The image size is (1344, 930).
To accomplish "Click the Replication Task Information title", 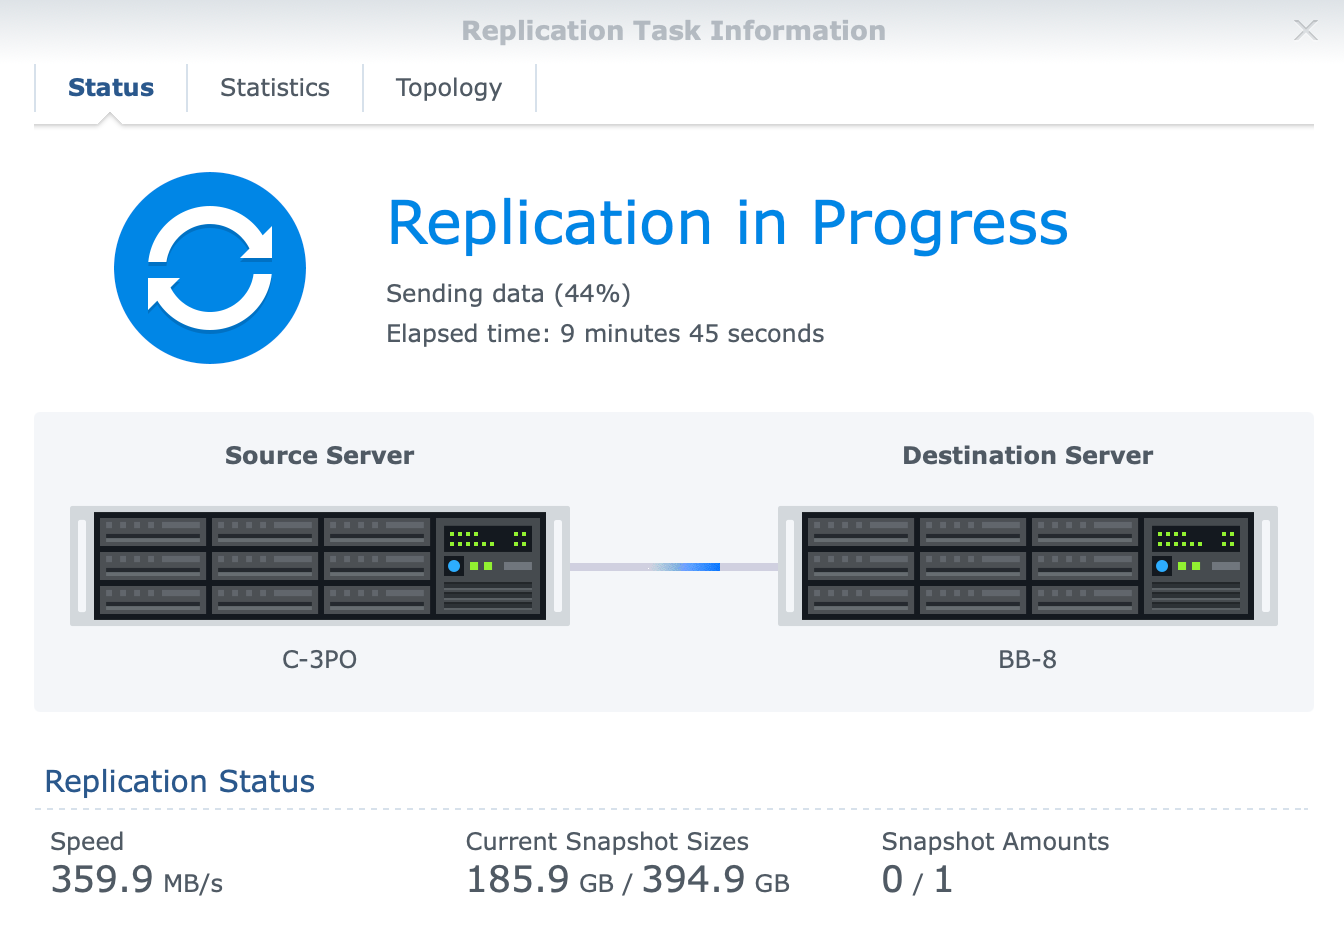I will click(x=674, y=31).
